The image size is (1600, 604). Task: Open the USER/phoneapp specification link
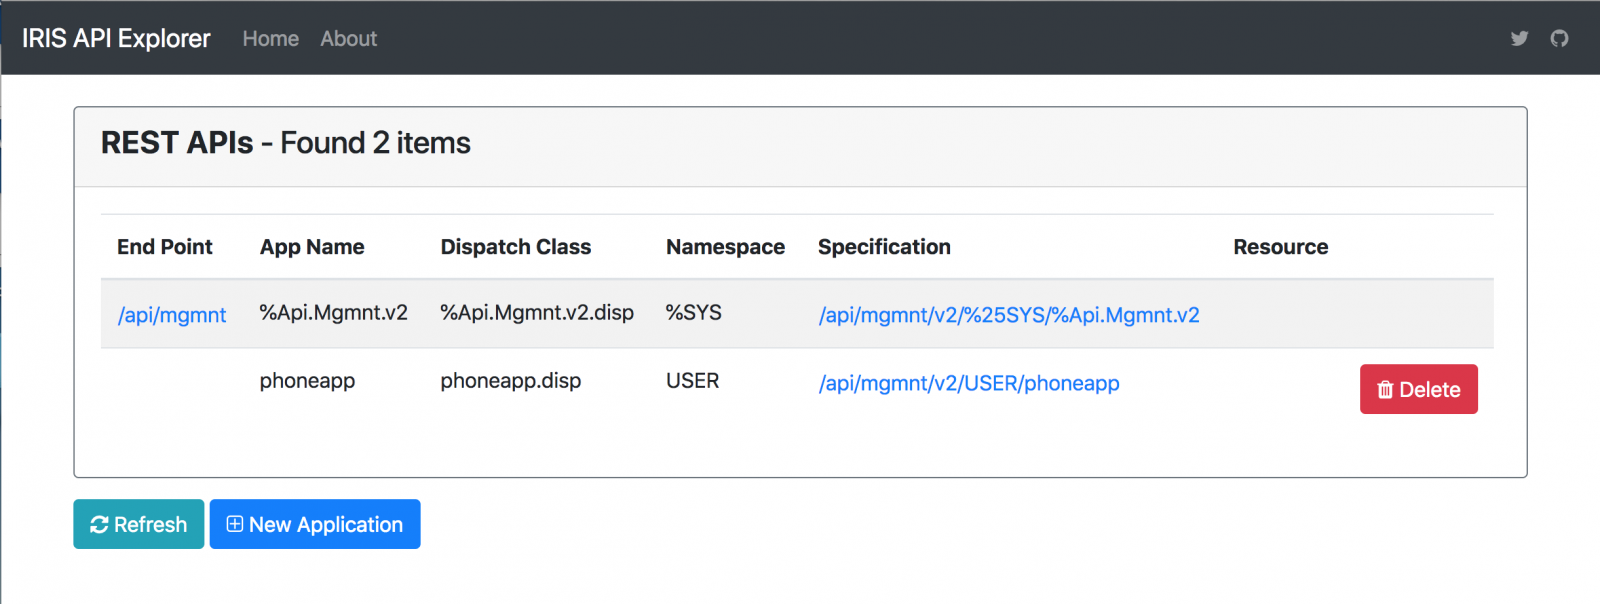point(968,383)
